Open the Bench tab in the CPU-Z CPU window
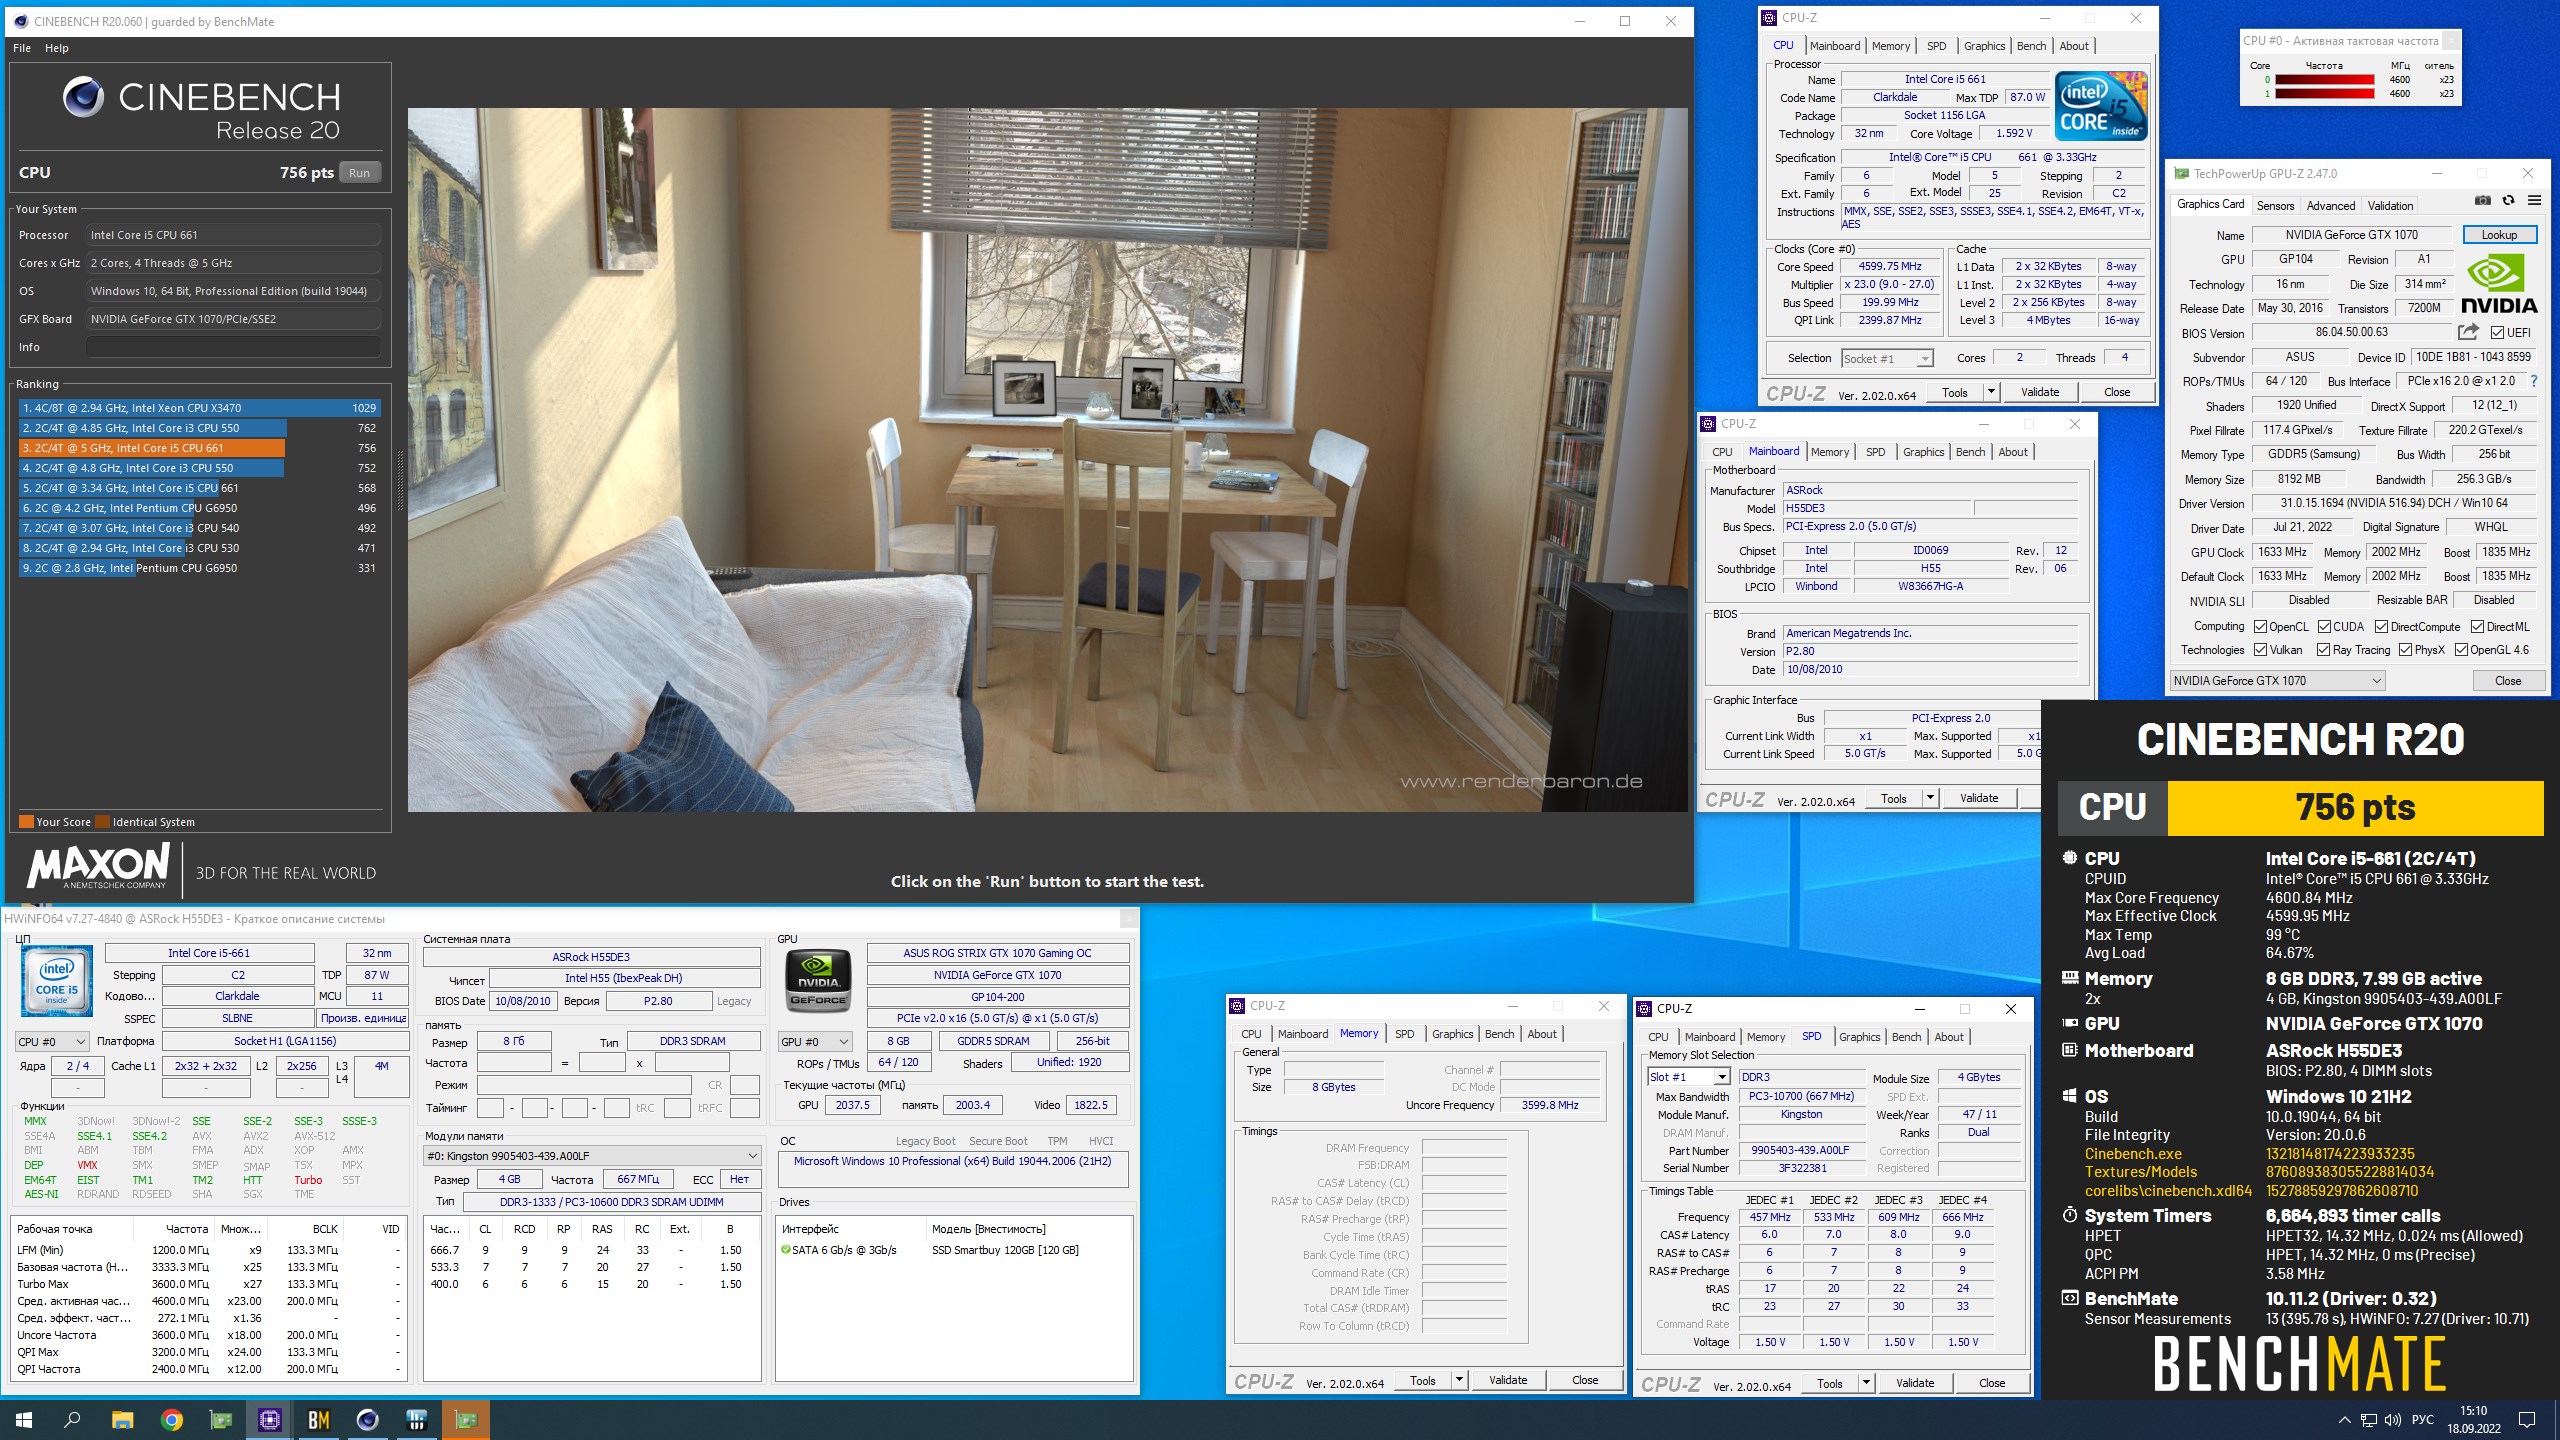The height and width of the screenshot is (1440, 2560). (x=2031, y=46)
